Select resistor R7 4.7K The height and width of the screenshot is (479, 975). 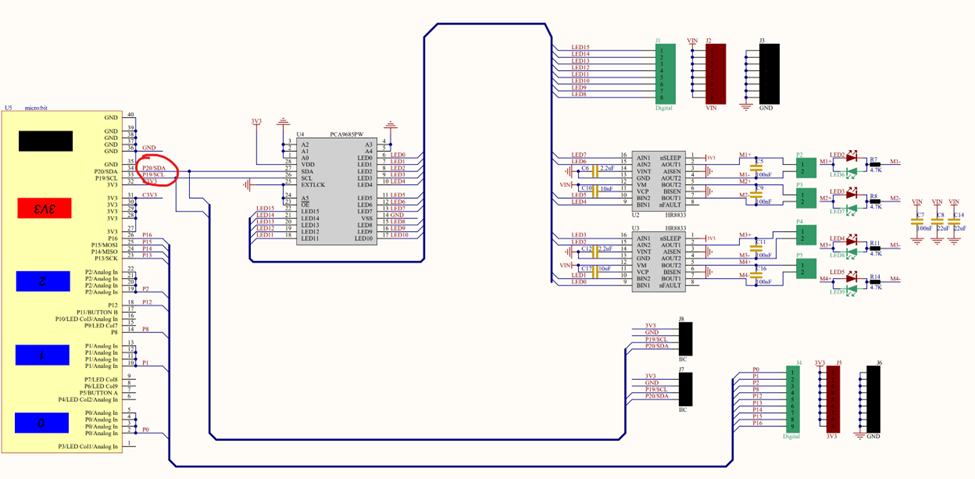875,163
